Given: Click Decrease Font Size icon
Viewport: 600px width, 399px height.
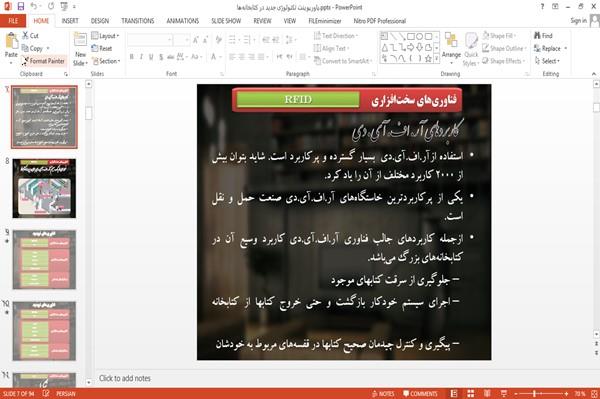Looking at the screenshot, I should pyautogui.click(x=205, y=40).
